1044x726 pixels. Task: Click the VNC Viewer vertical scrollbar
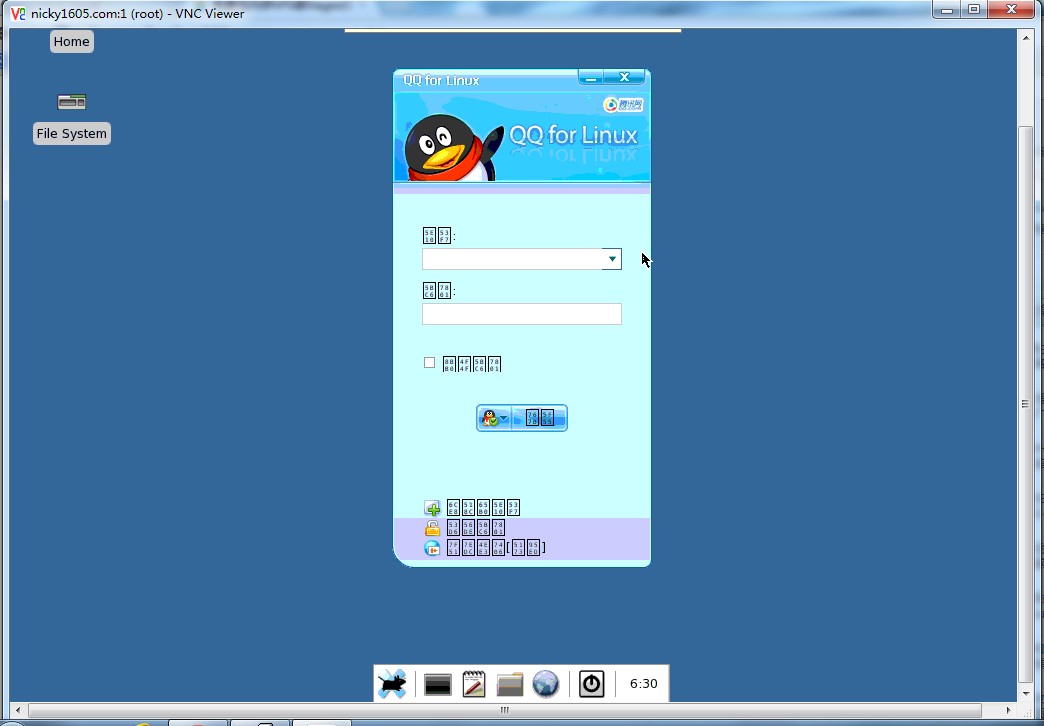[1025, 404]
